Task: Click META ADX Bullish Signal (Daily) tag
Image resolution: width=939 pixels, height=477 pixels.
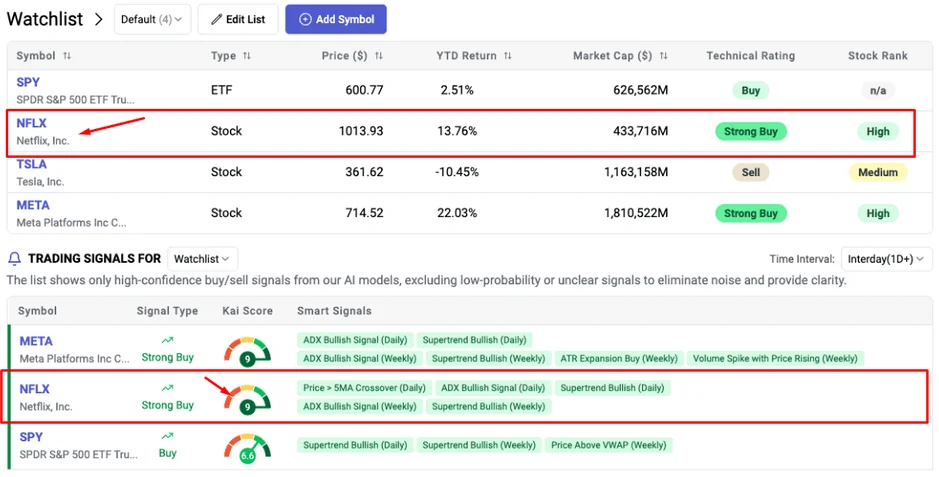Action: pos(355,340)
